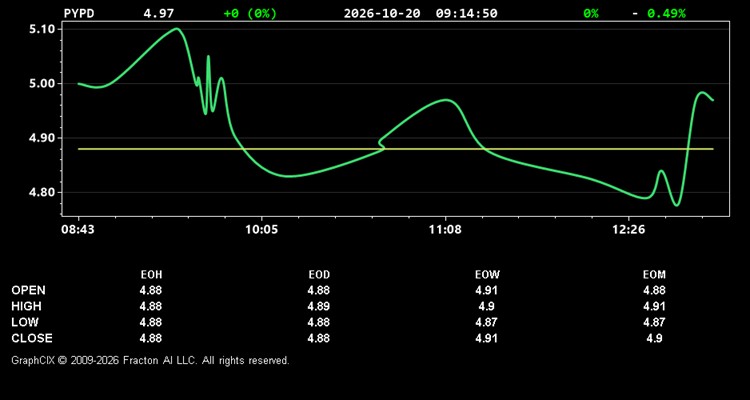The width and height of the screenshot is (750, 400).
Task: Click the EOD CLOSE value 4.88
Action: (319, 338)
